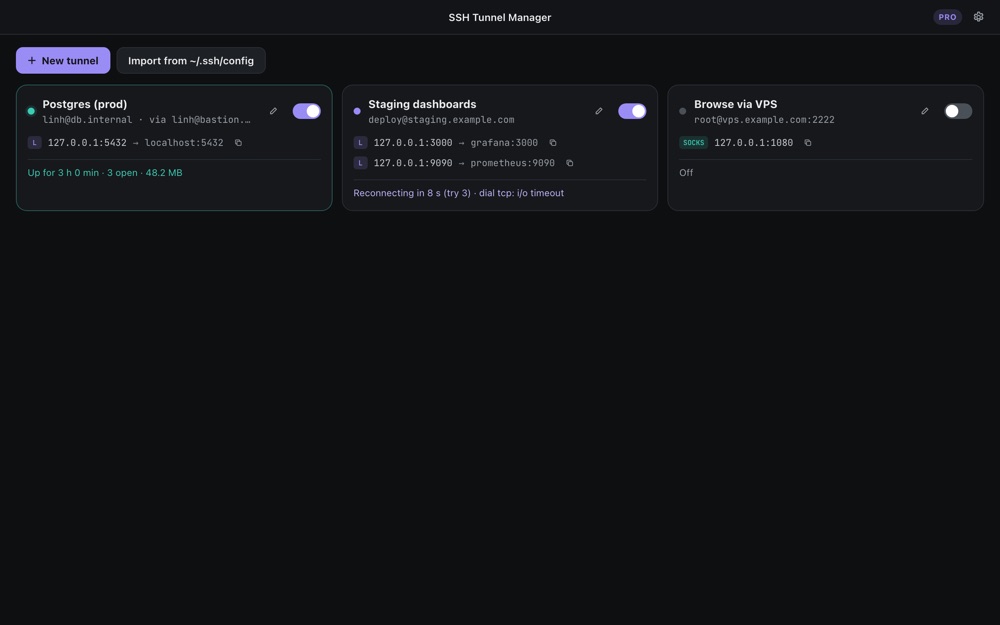The image size is (1000, 625).
Task: Edit the Staging dashboards tunnel
Action: pos(599,111)
